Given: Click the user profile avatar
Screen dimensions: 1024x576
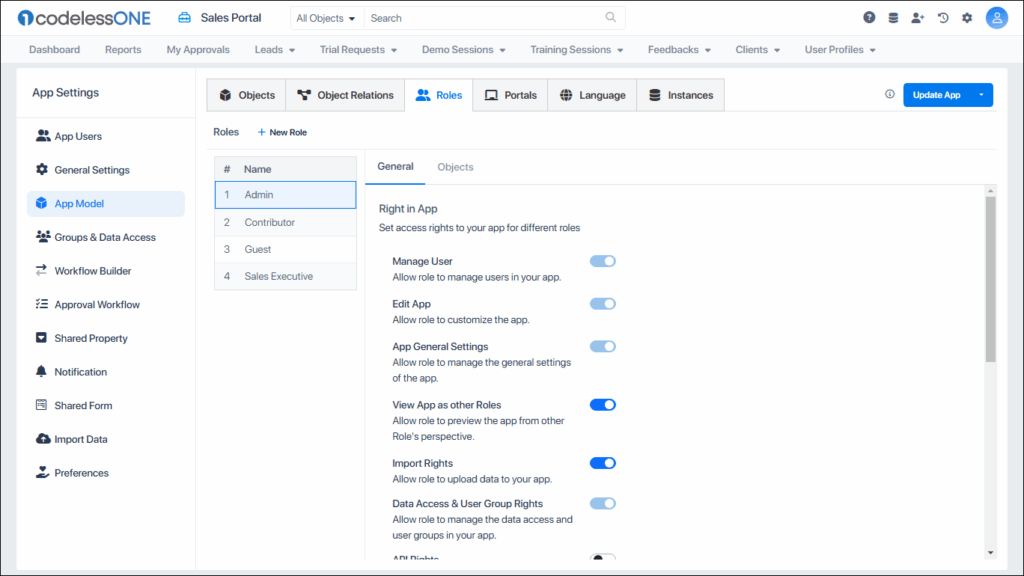Looking at the screenshot, I should [x=995, y=17].
